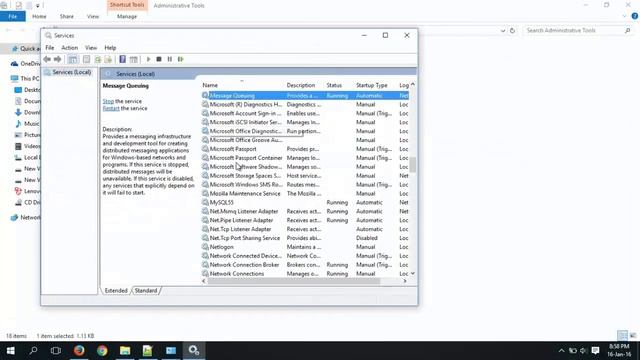Viewport: 640px width, 360px height.
Task: Open the Manage ribbon tab in Explorer
Action: [127, 17]
